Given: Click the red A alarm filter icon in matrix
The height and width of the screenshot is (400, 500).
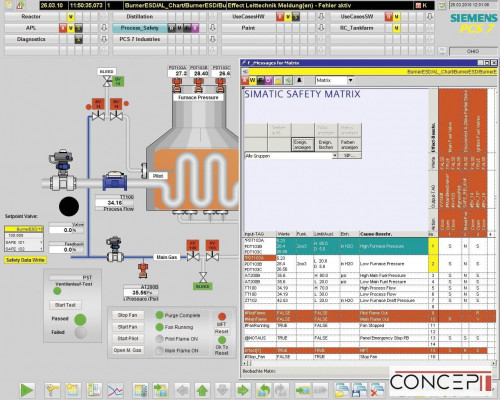Looking at the screenshot, I should point(245,80).
